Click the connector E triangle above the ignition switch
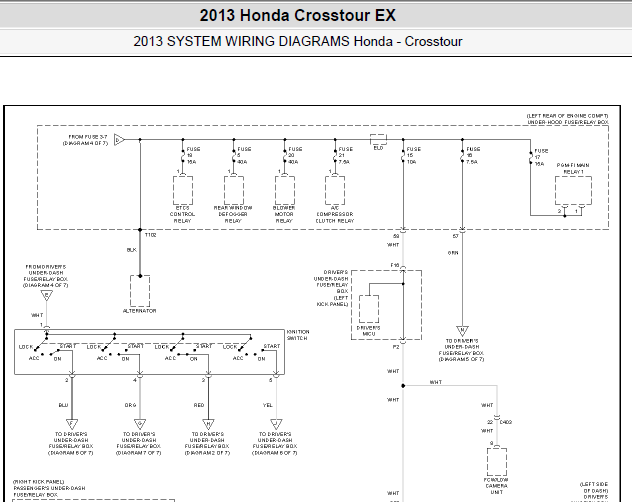The height and width of the screenshot is (502, 632). (x=47, y=296)
